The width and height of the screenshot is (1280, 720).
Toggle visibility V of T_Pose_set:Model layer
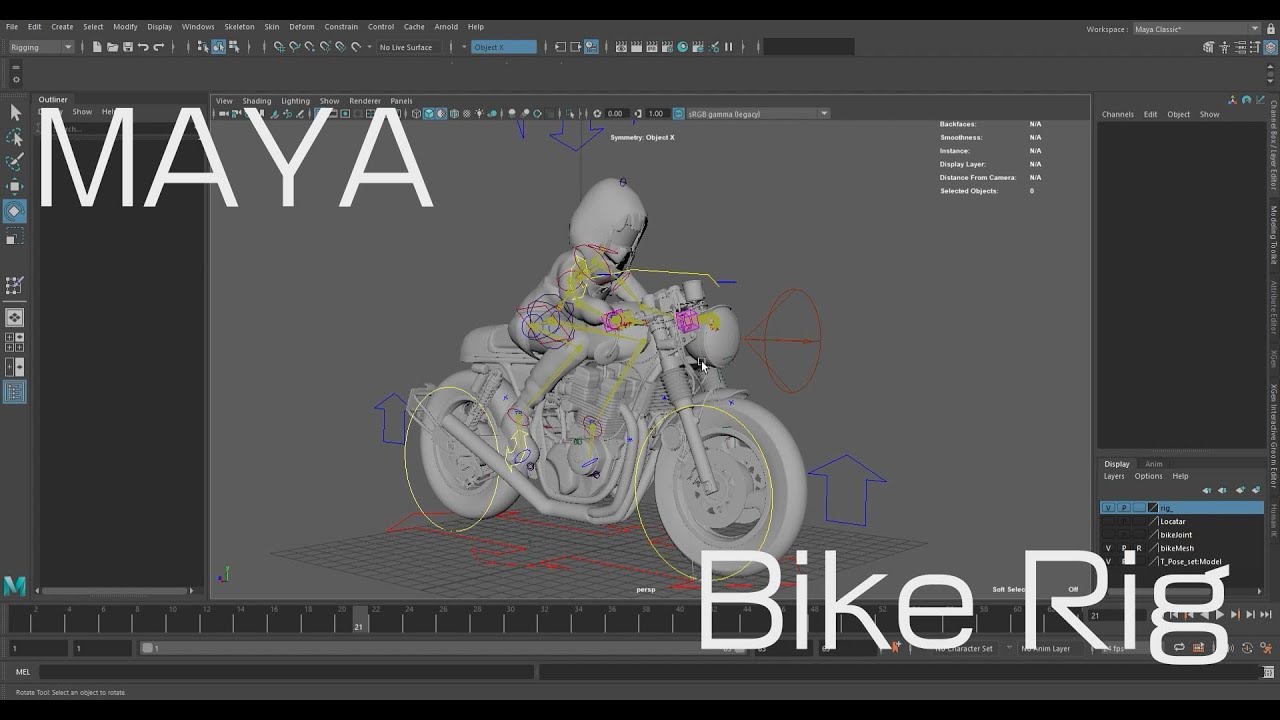click(x=1108, y=561)
